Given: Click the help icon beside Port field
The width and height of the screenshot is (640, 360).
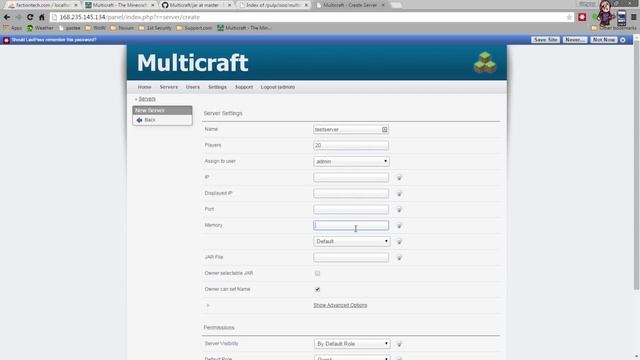Looking at the screenshot, I should [399, 209].
